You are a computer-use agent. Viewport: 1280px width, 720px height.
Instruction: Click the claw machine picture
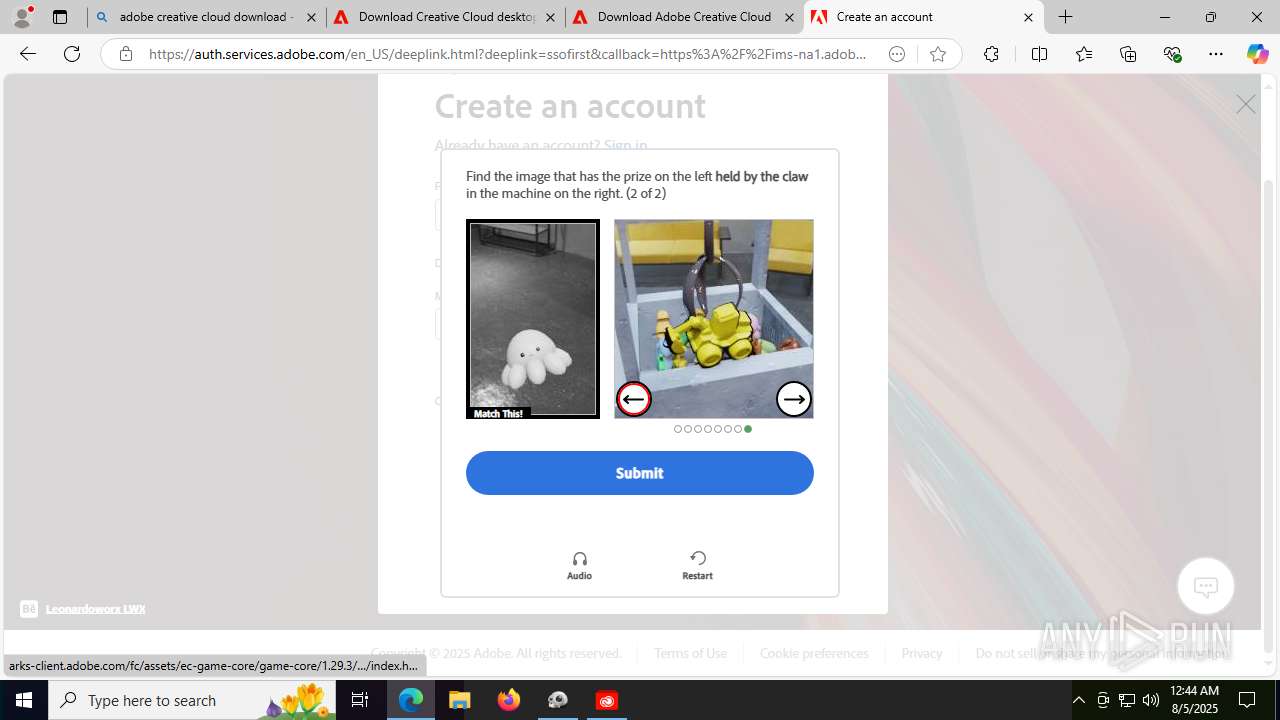click(x=714, y=319)
